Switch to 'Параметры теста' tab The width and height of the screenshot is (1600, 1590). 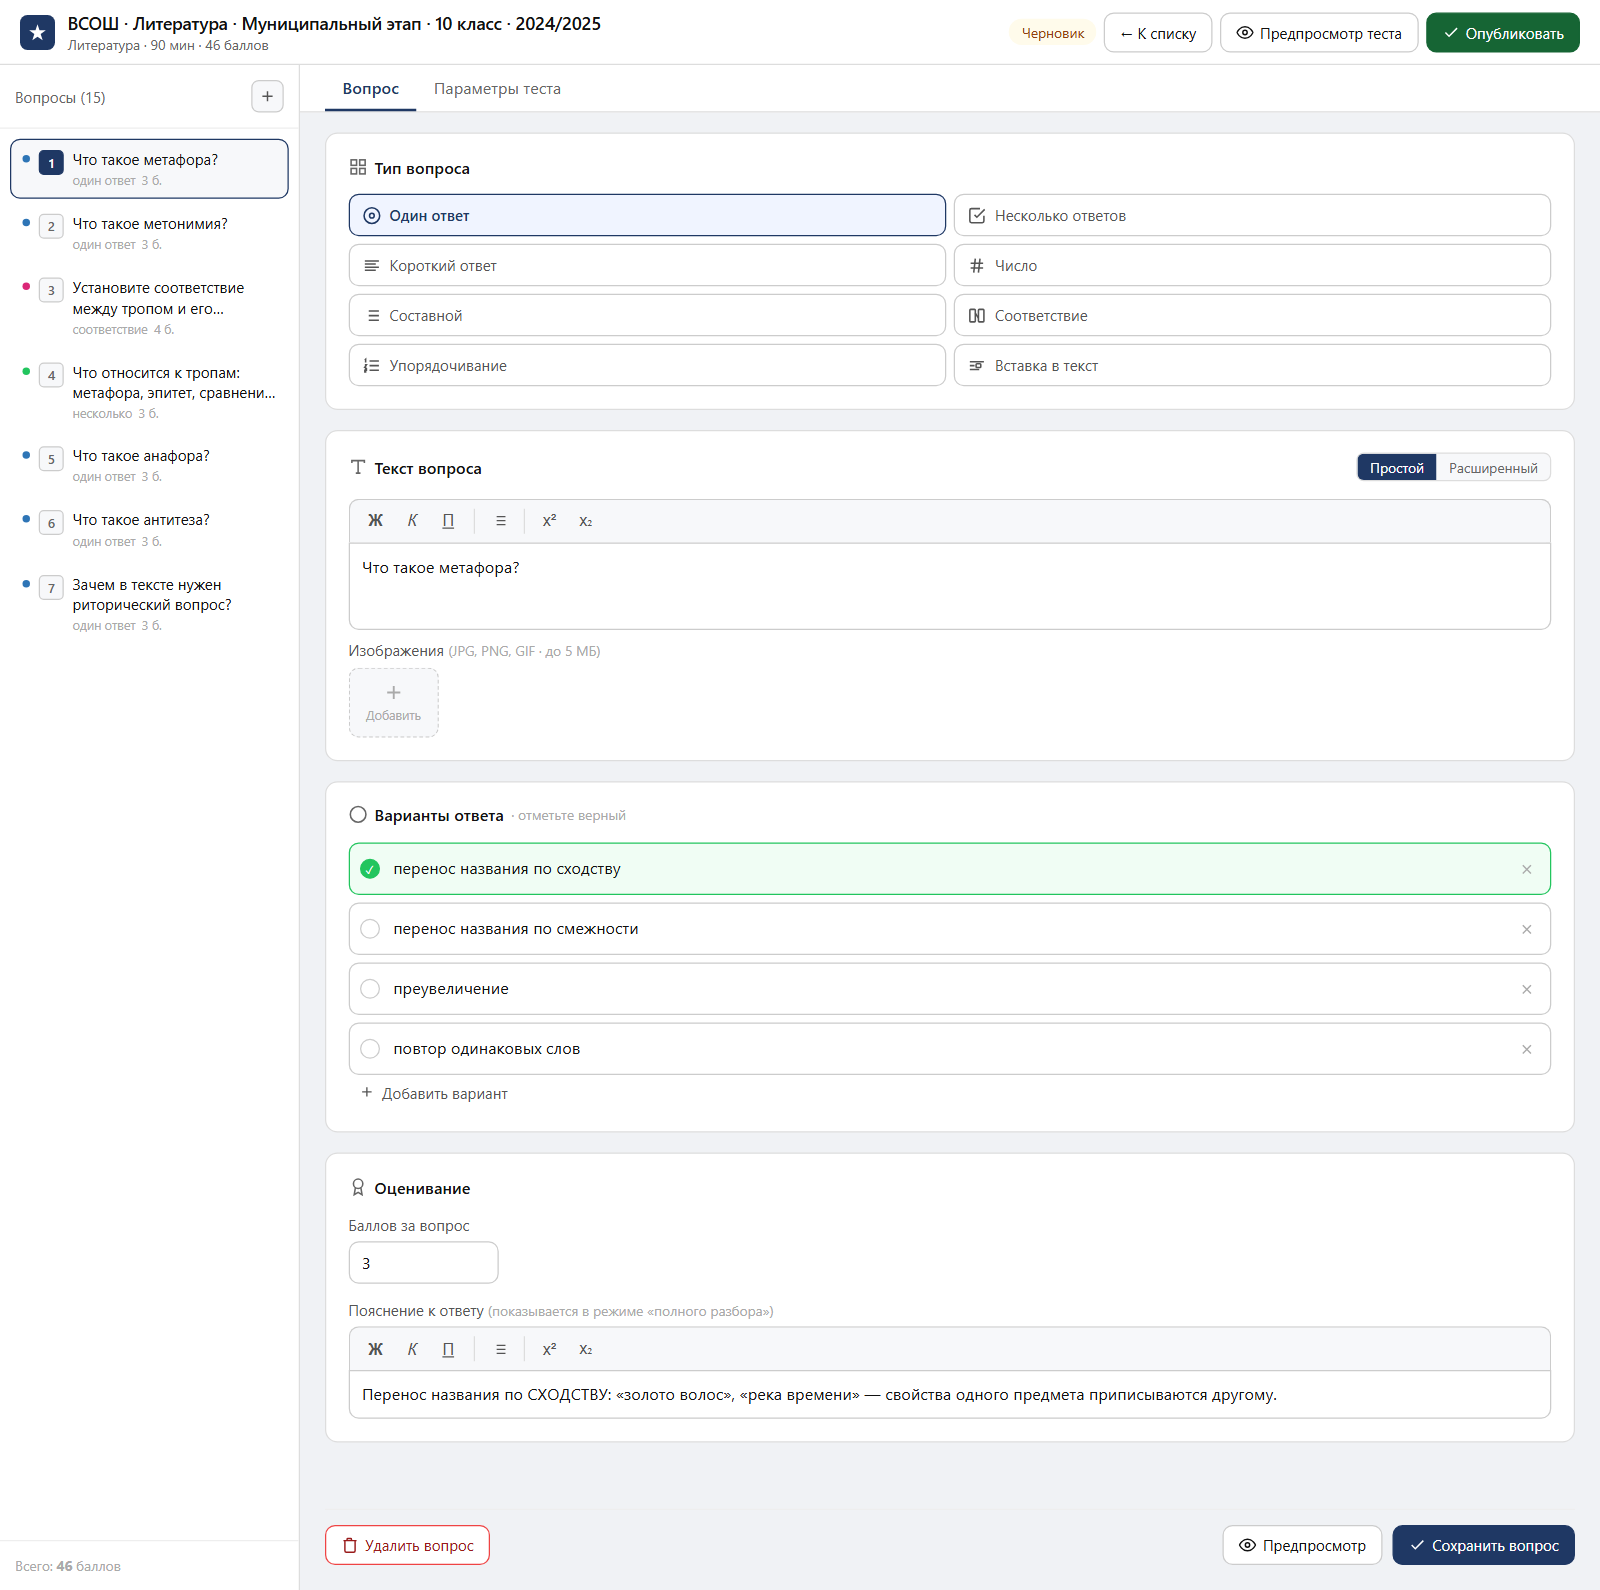click(x=497, y=89)
